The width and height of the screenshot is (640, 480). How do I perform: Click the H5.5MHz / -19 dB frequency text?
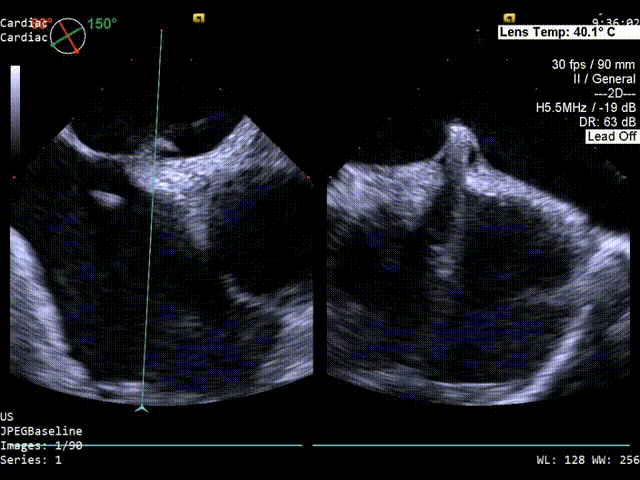click(x=585, y=107)
